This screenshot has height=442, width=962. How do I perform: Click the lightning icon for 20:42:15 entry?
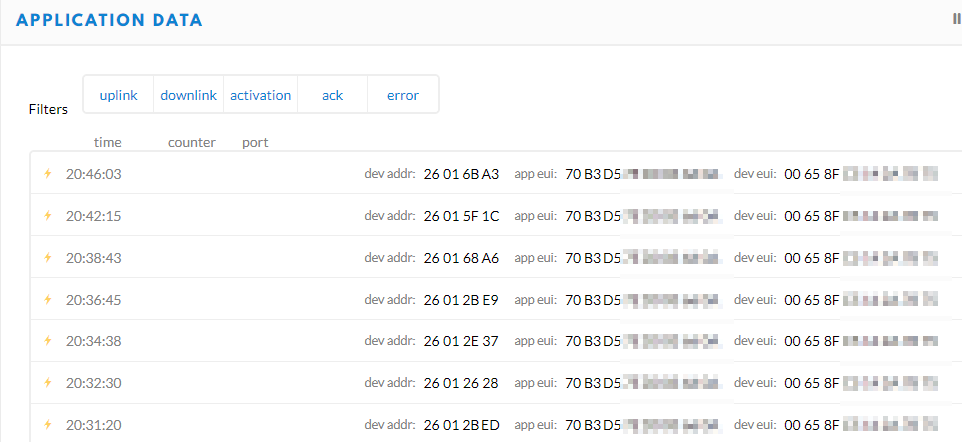48,215
